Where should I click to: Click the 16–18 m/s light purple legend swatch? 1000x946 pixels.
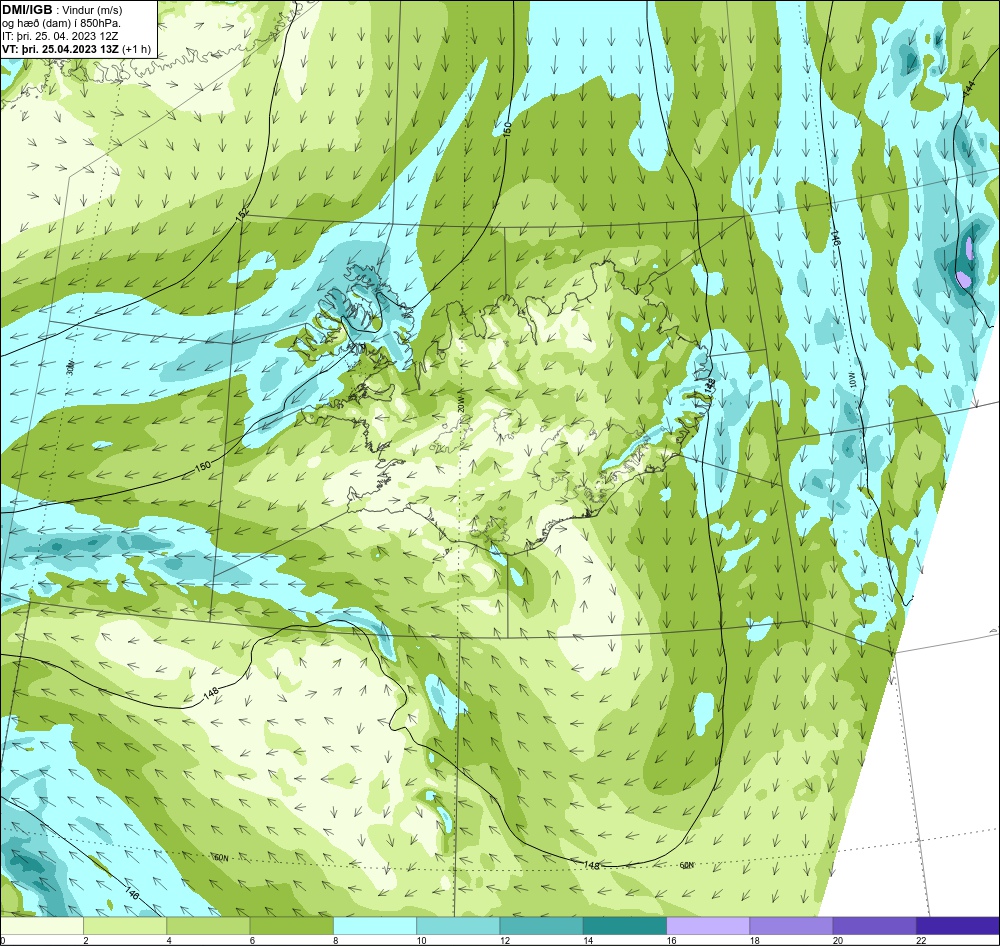[x=708, y=925]
